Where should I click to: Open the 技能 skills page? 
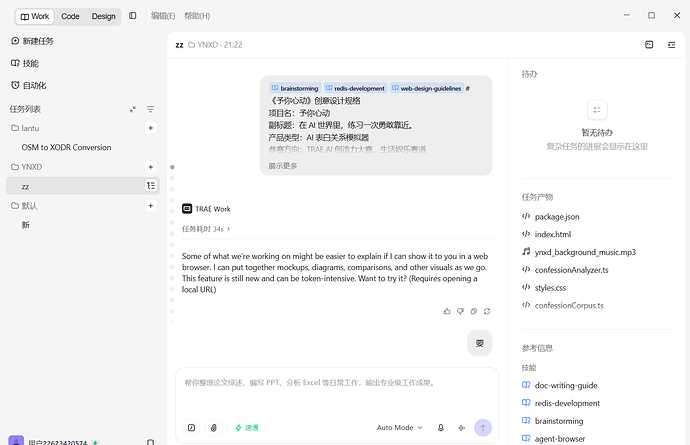(25, 63)
